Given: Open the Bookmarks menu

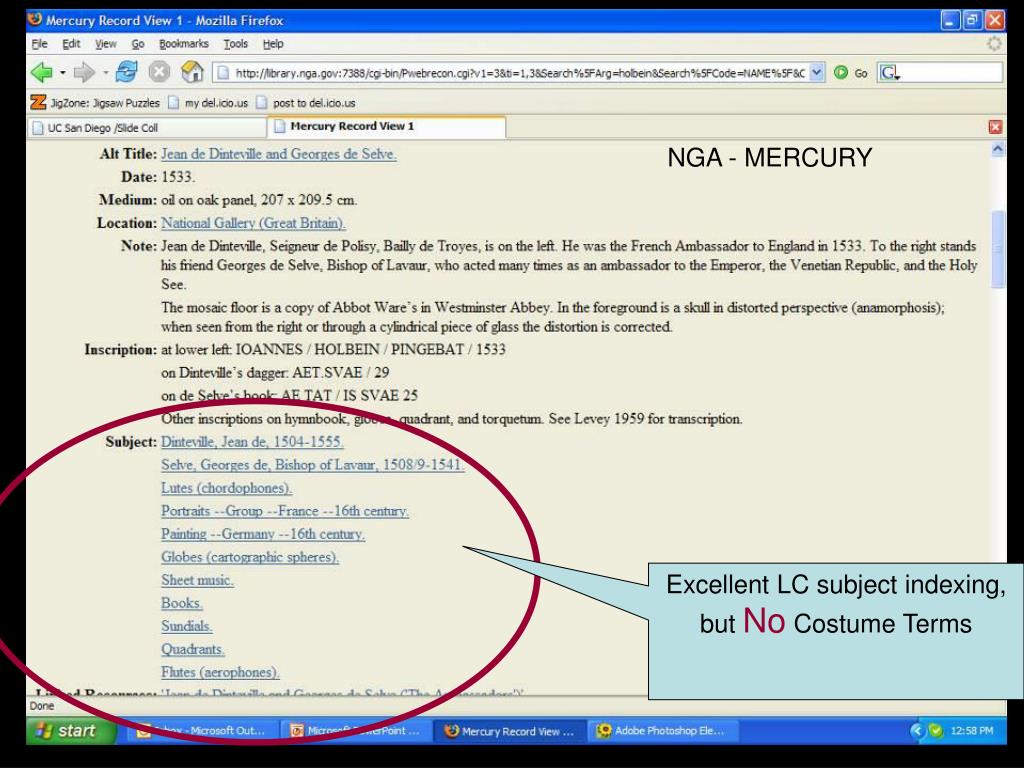Looking at the screenshot, I should 184,44.
